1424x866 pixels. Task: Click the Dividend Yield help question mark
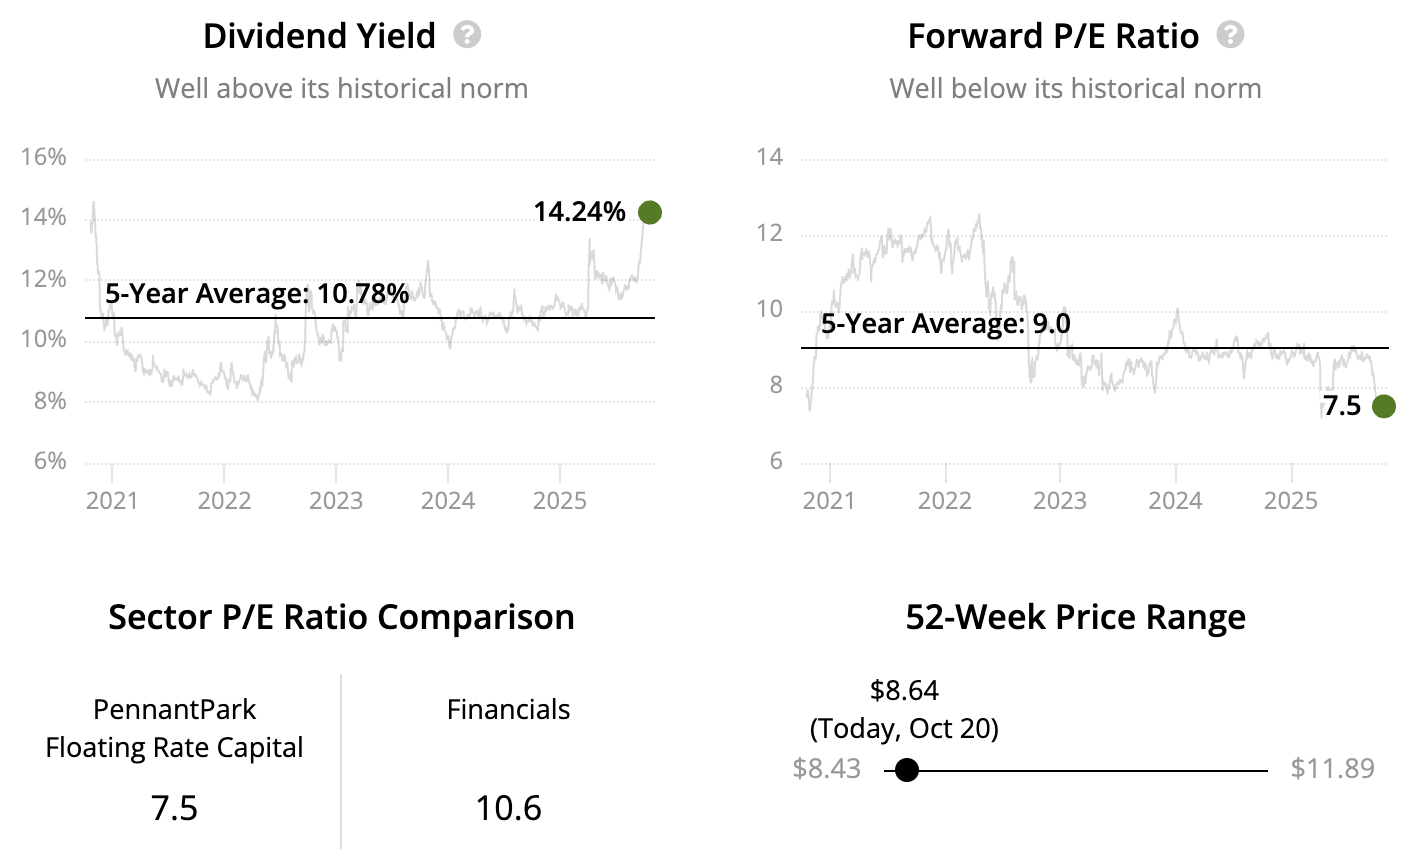(x=467, y=36)
